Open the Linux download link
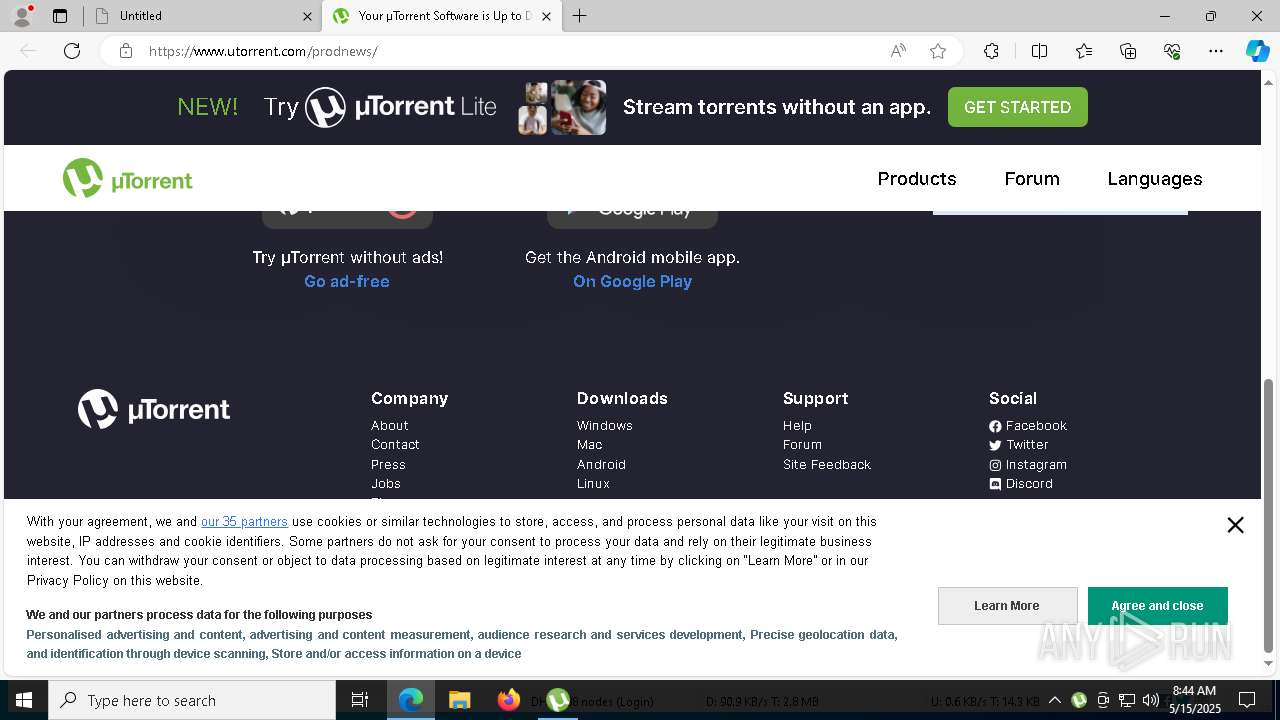The height and width of the screenshot is (720, 1280). pyautogui.click(x=593, y=484)
